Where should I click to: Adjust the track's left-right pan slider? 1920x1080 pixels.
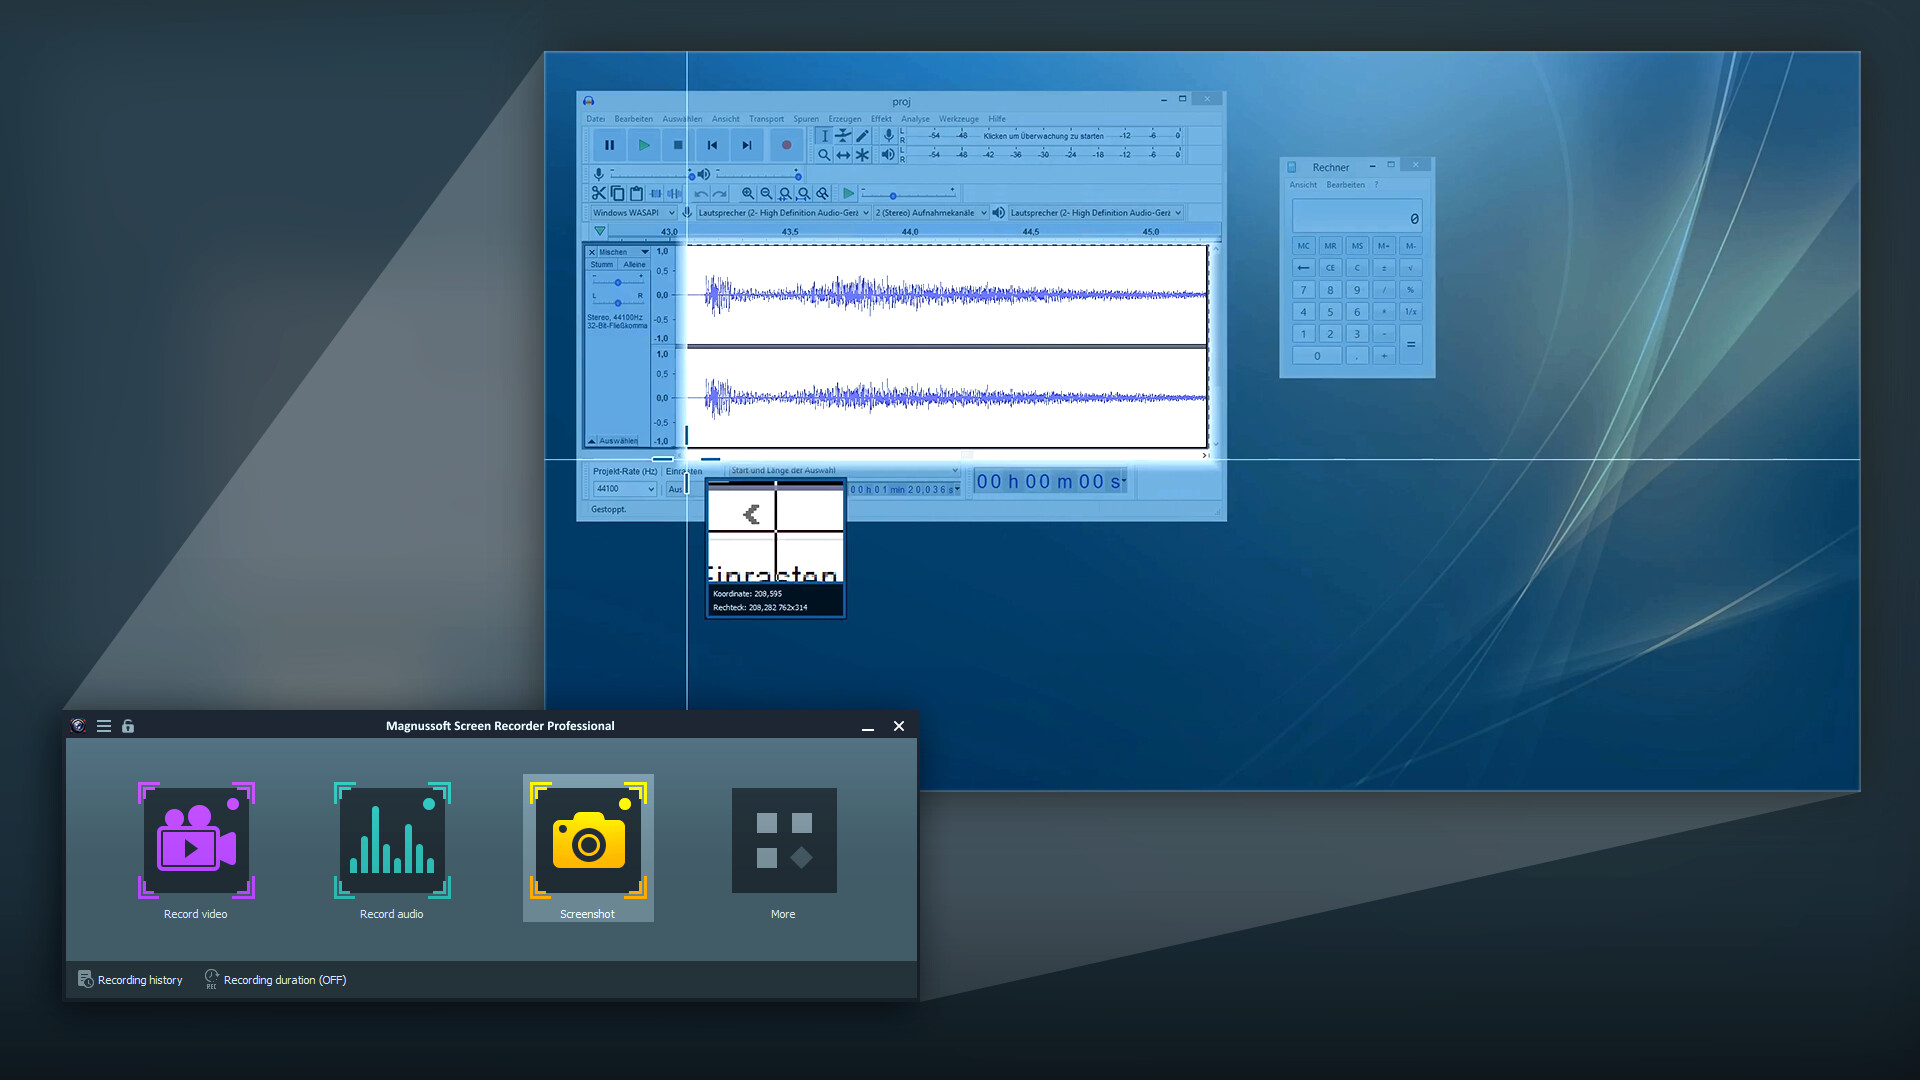[618, 303]
